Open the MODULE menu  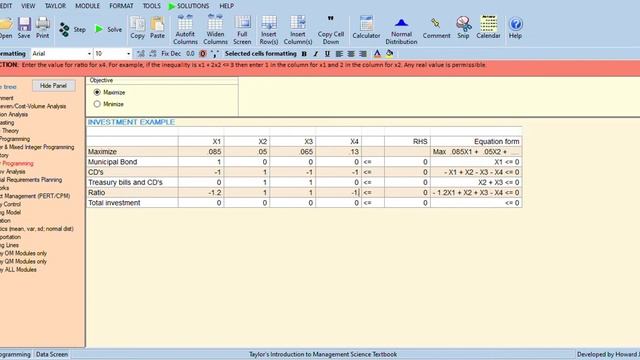[x=87, y=6]
